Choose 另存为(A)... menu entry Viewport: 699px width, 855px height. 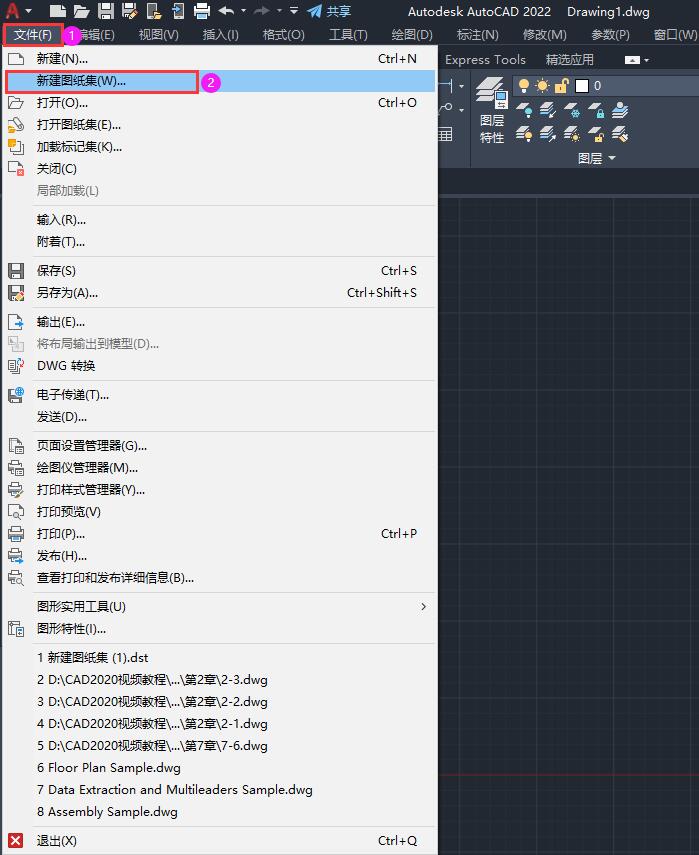point(219,293)
